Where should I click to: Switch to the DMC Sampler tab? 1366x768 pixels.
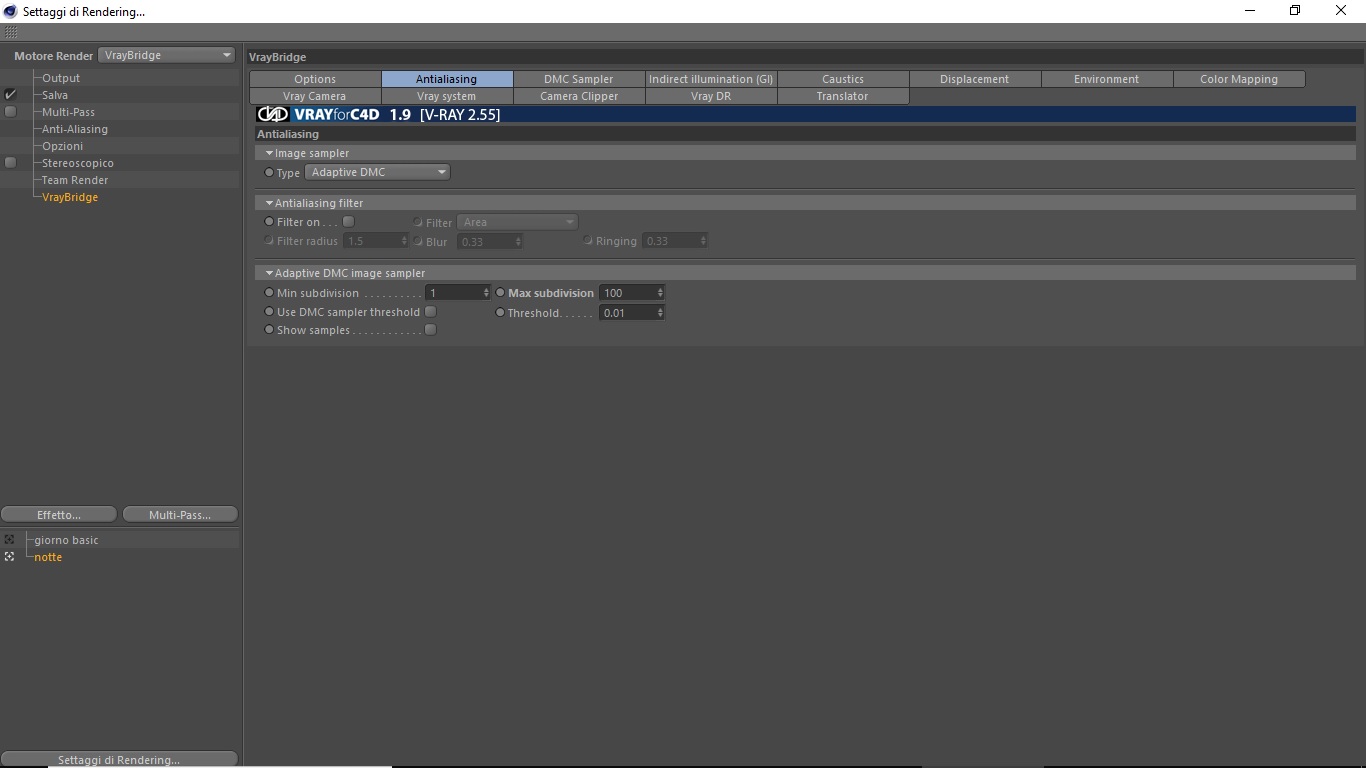point(579,79)
